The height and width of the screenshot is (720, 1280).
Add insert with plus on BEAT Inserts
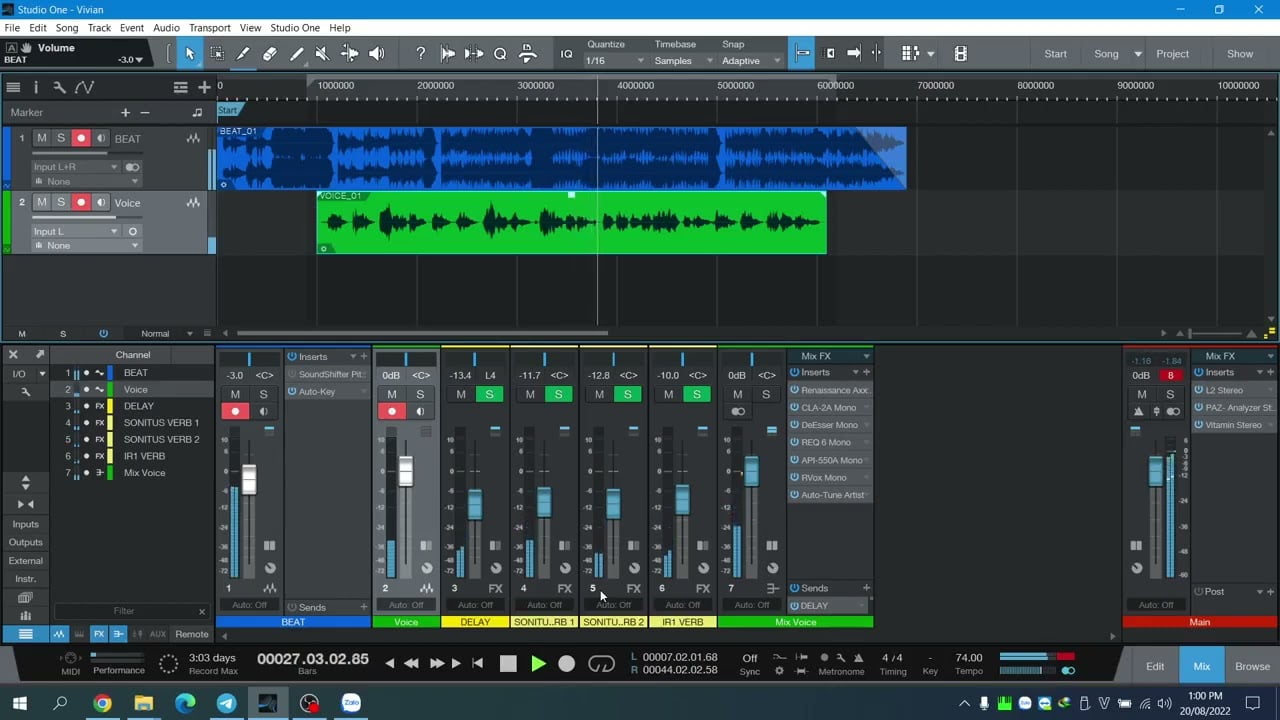coord(364,356)
